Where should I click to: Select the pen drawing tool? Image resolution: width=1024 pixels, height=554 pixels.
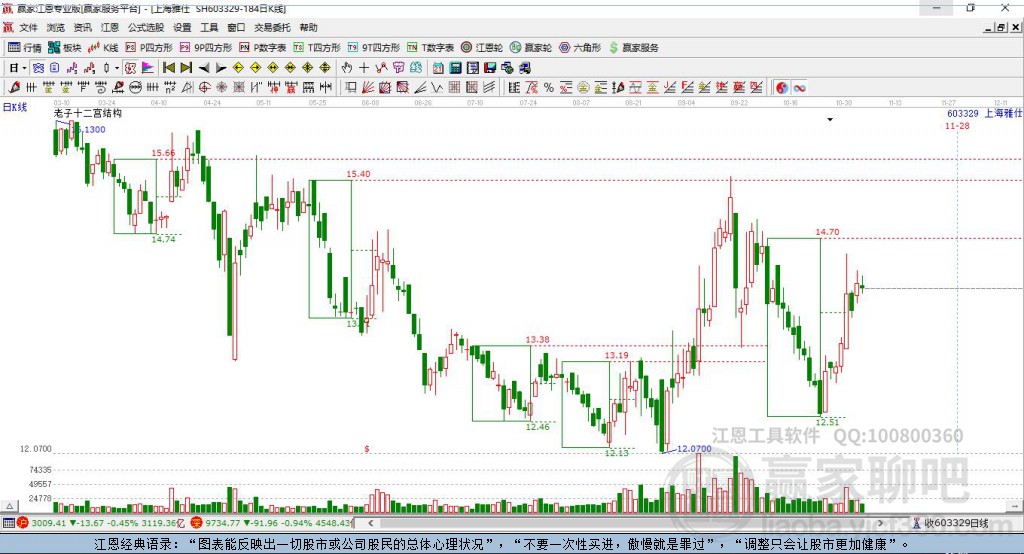point(14,87)
